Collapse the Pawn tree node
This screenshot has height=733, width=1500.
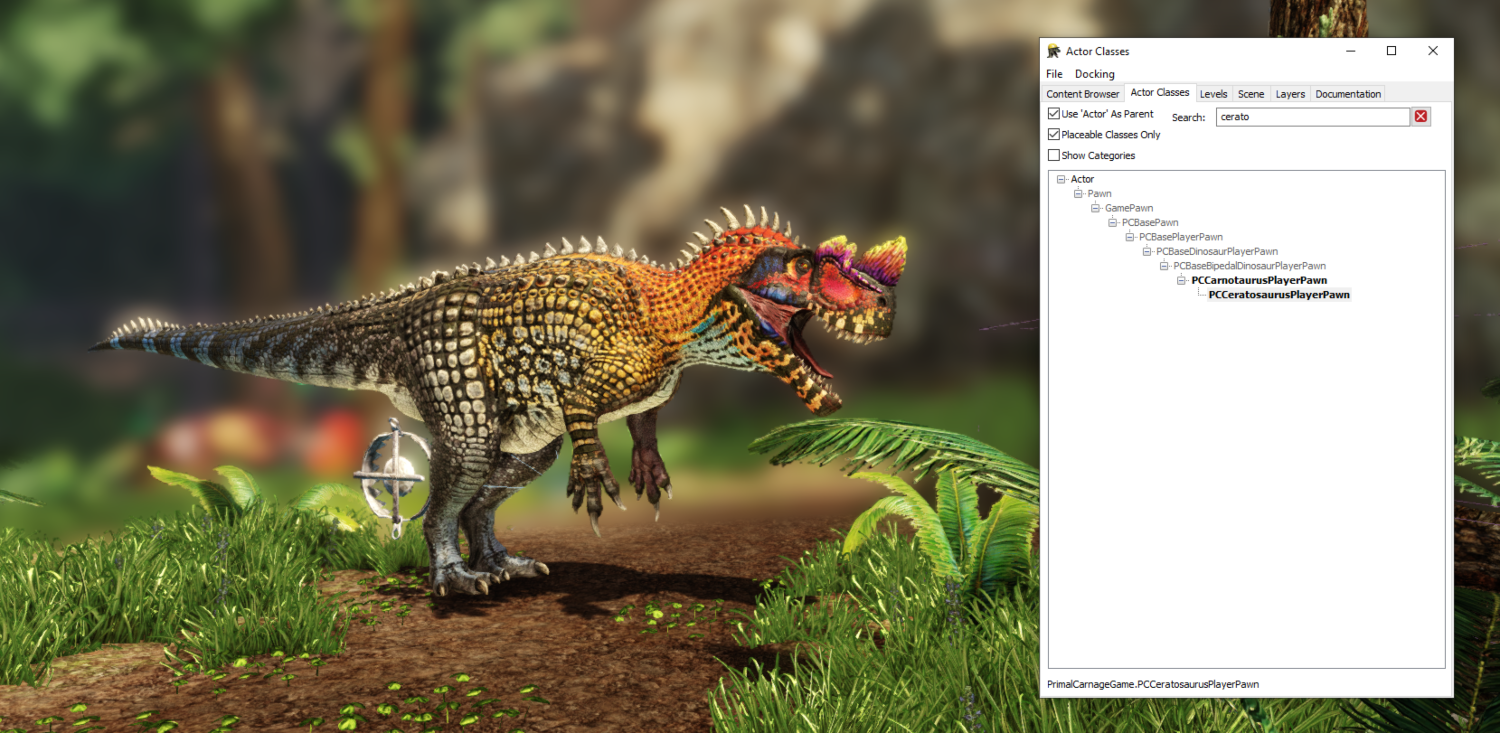tap(1079, 194)
